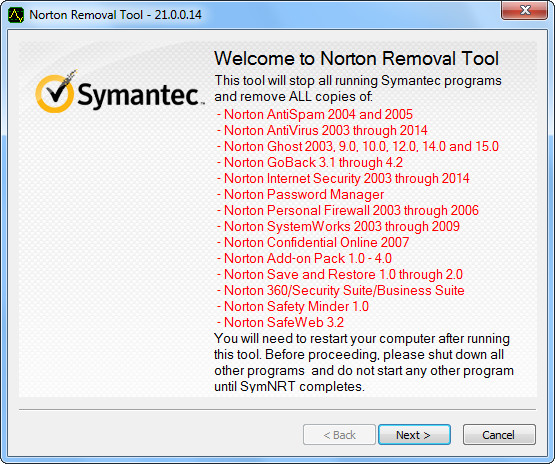Click the 'until SymNRT completes.' sentence
Viewport: 555px width, 464px height.
(289, 386)
